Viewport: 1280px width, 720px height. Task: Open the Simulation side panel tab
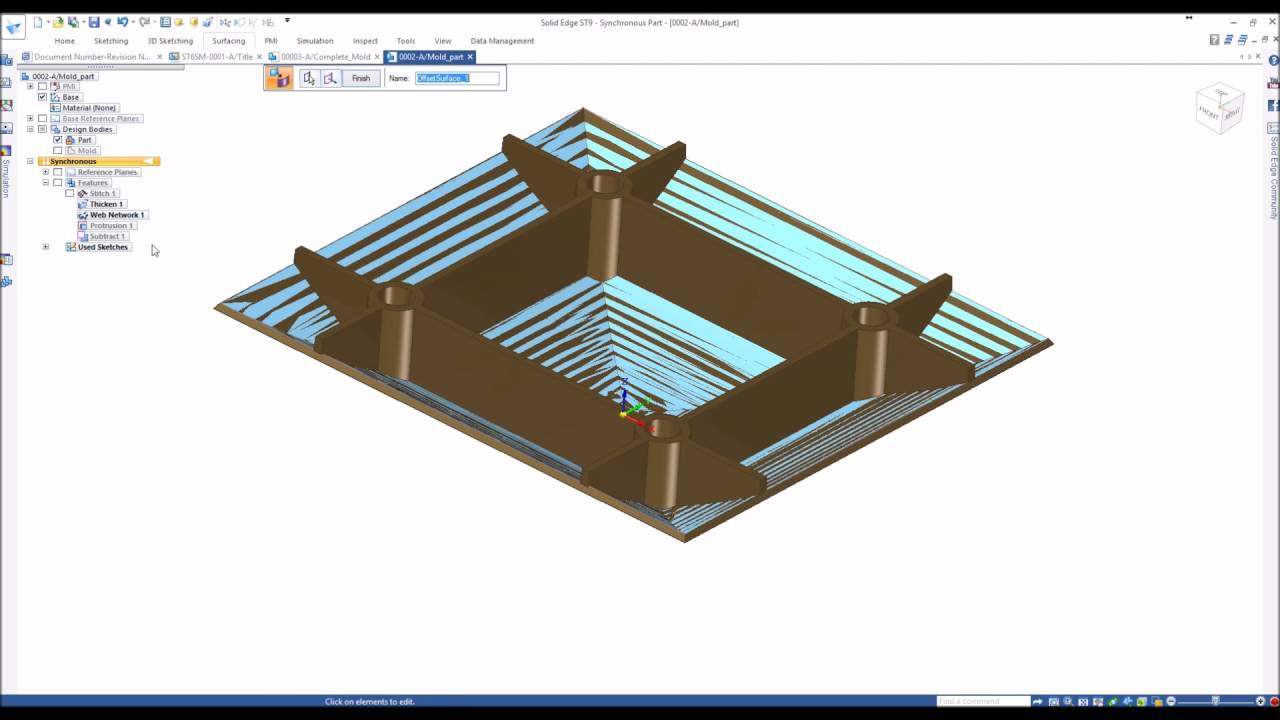(x=5, y=178)
